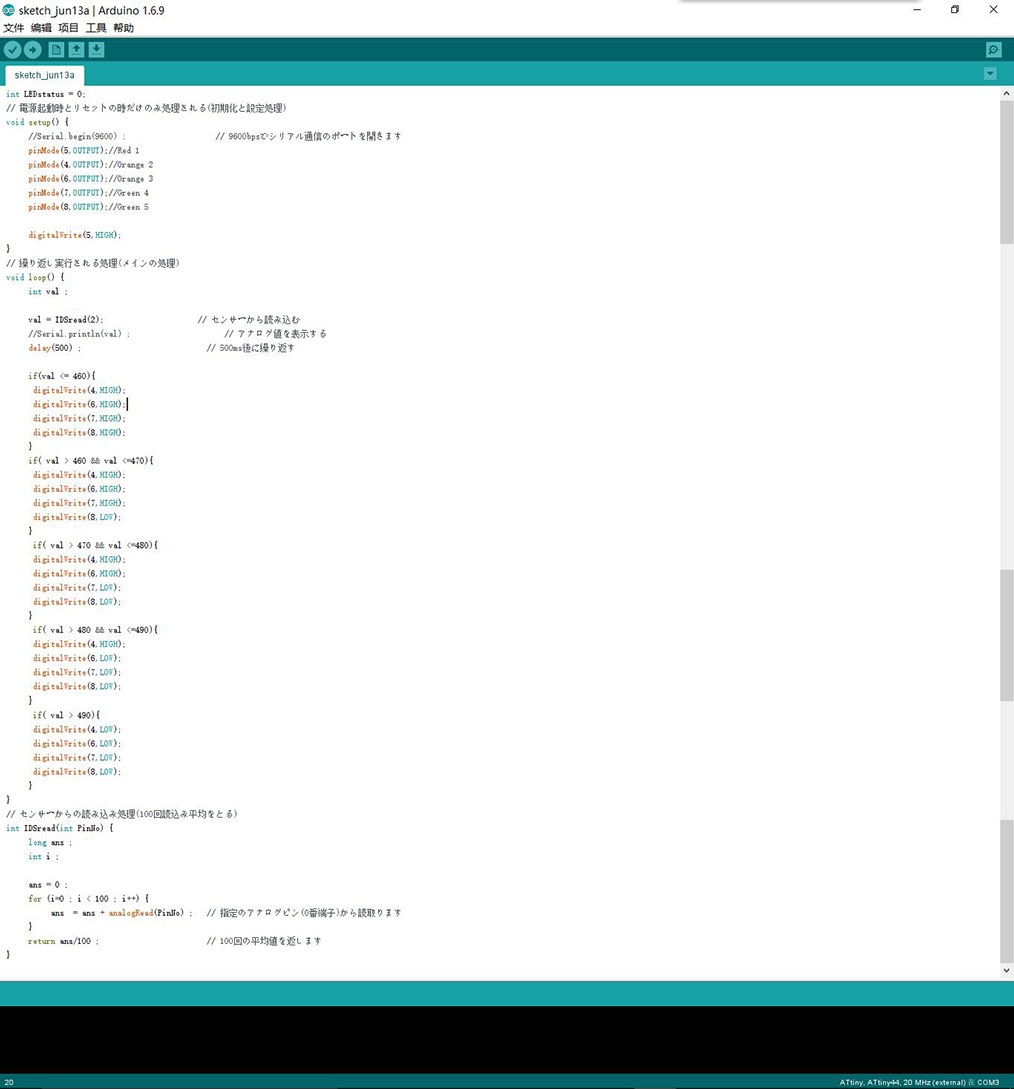Click 'pinMode(4,OUTPUT);//Orange 2' line

[x=91, y=165]
